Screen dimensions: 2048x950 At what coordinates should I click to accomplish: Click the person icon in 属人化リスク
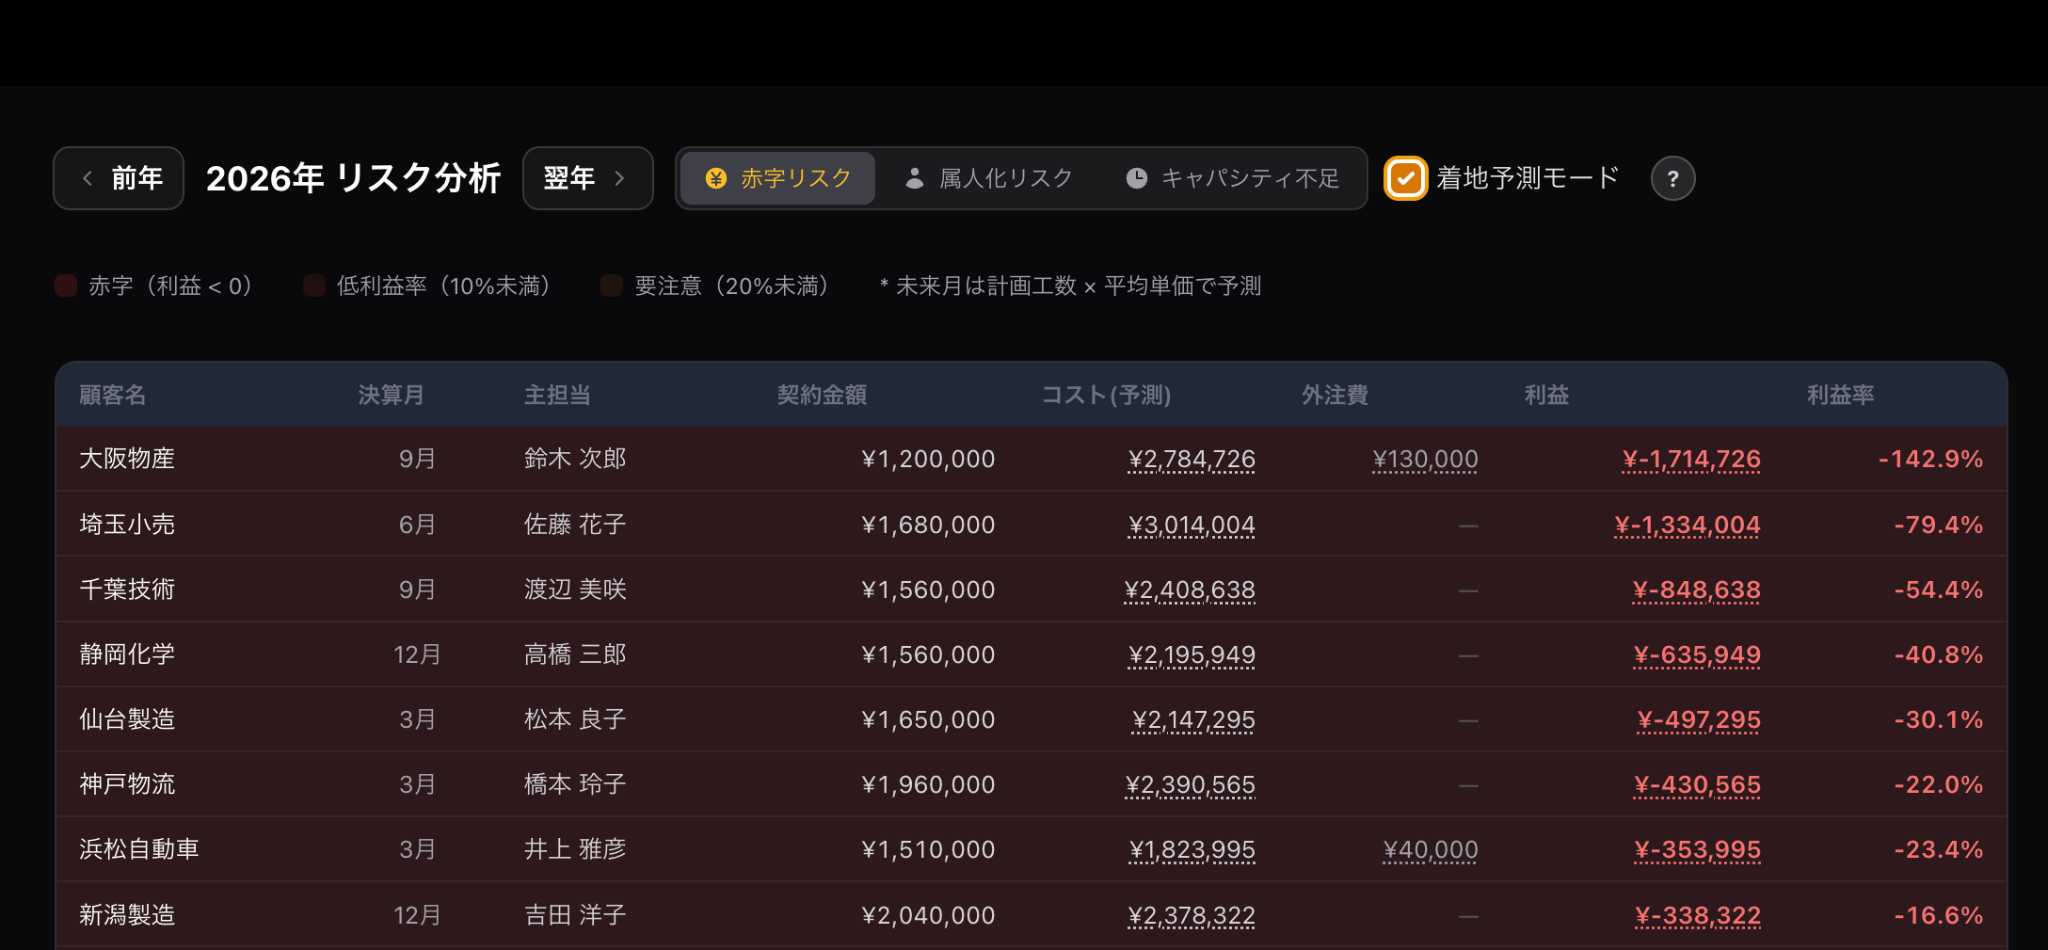pyautogui.click(x=914, y=178)
